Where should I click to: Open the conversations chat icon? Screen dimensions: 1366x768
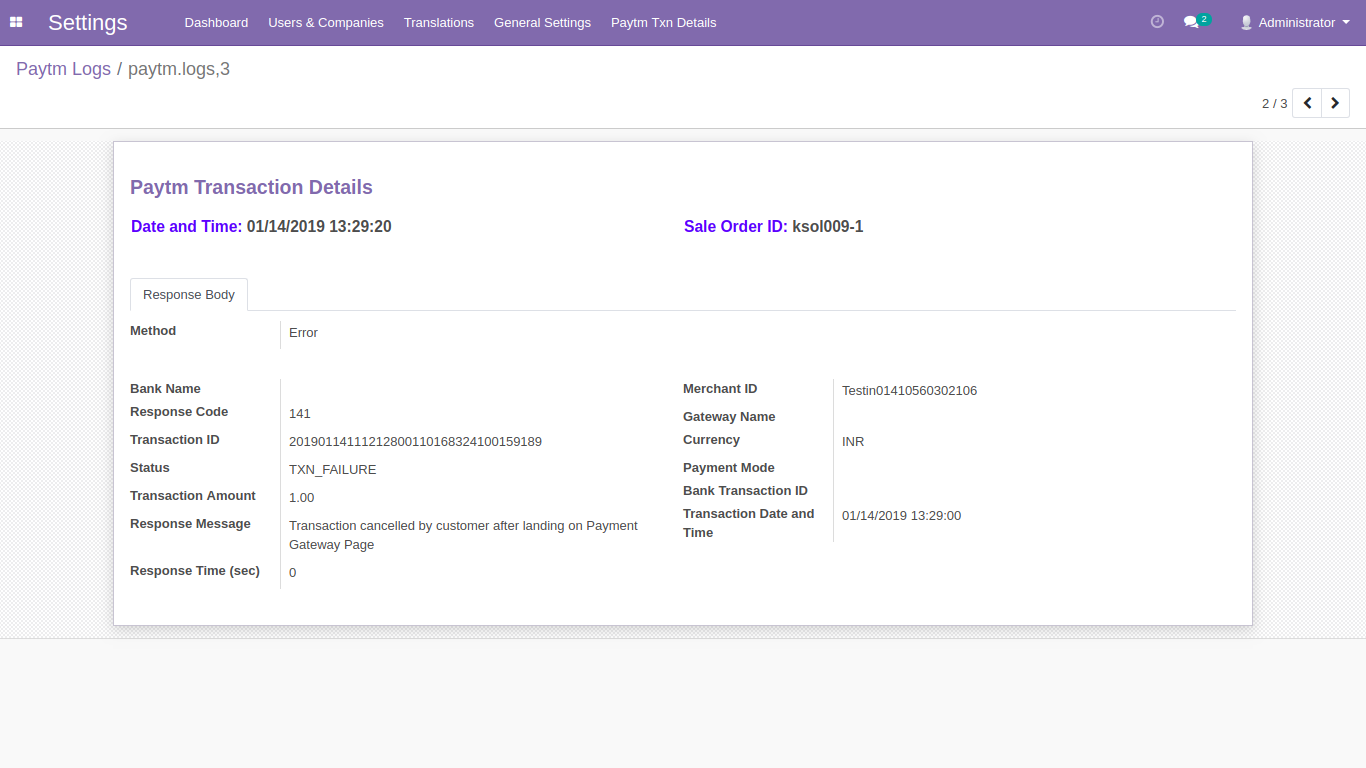click(x=1191, y=22)
